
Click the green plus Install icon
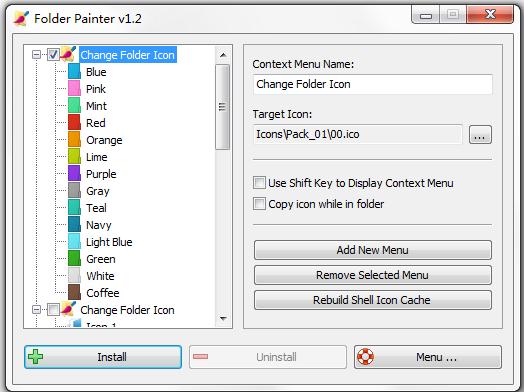coord(35,357)
